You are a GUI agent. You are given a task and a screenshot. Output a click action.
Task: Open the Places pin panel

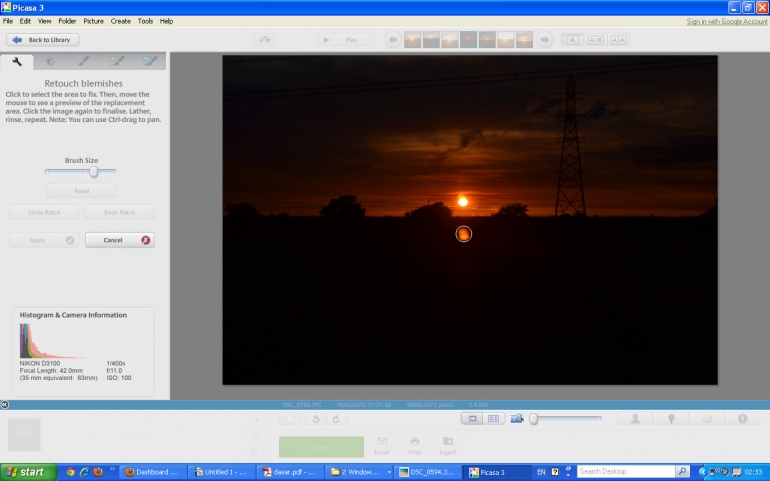(x=671, y=418)
